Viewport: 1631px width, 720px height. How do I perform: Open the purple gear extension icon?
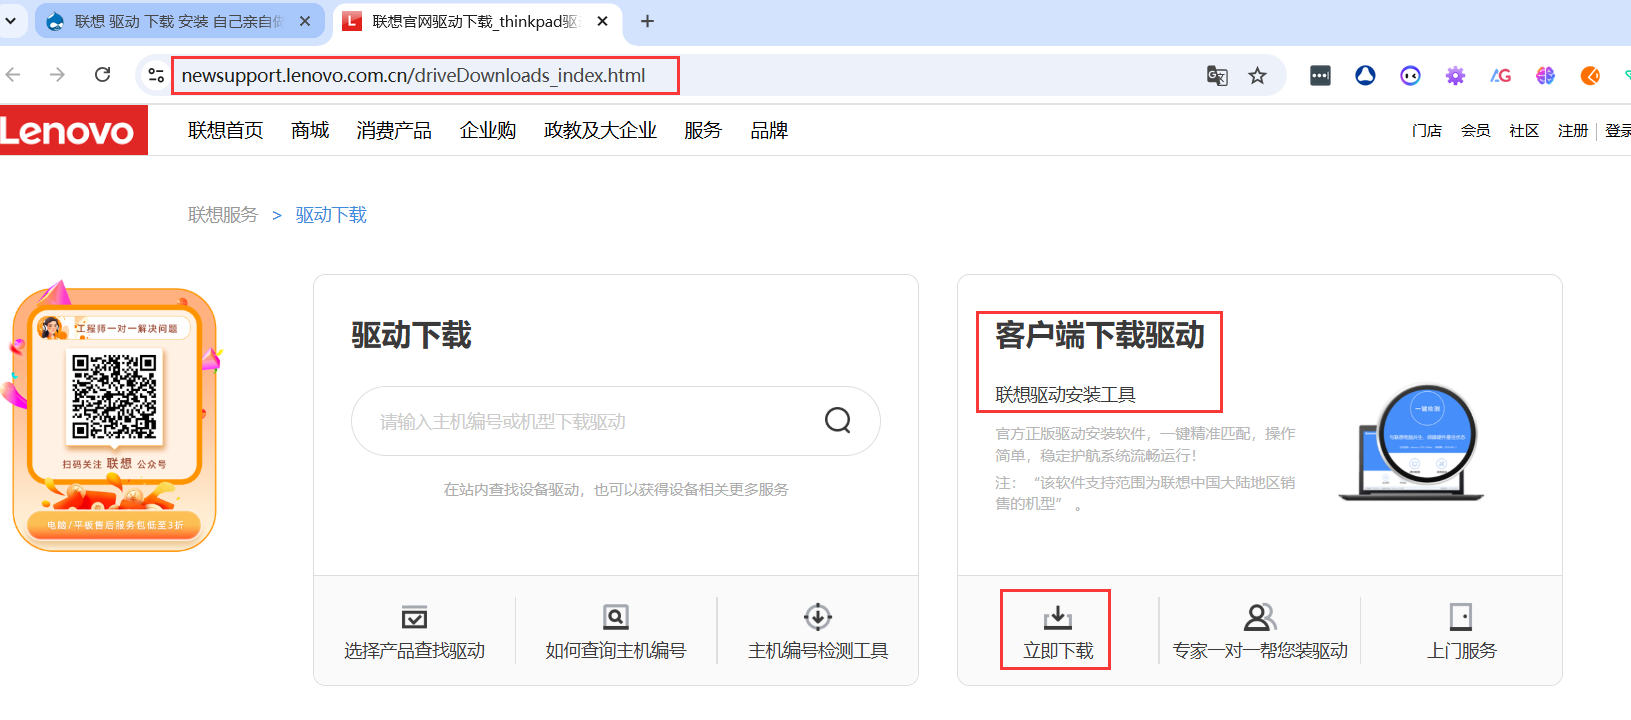1455,75
